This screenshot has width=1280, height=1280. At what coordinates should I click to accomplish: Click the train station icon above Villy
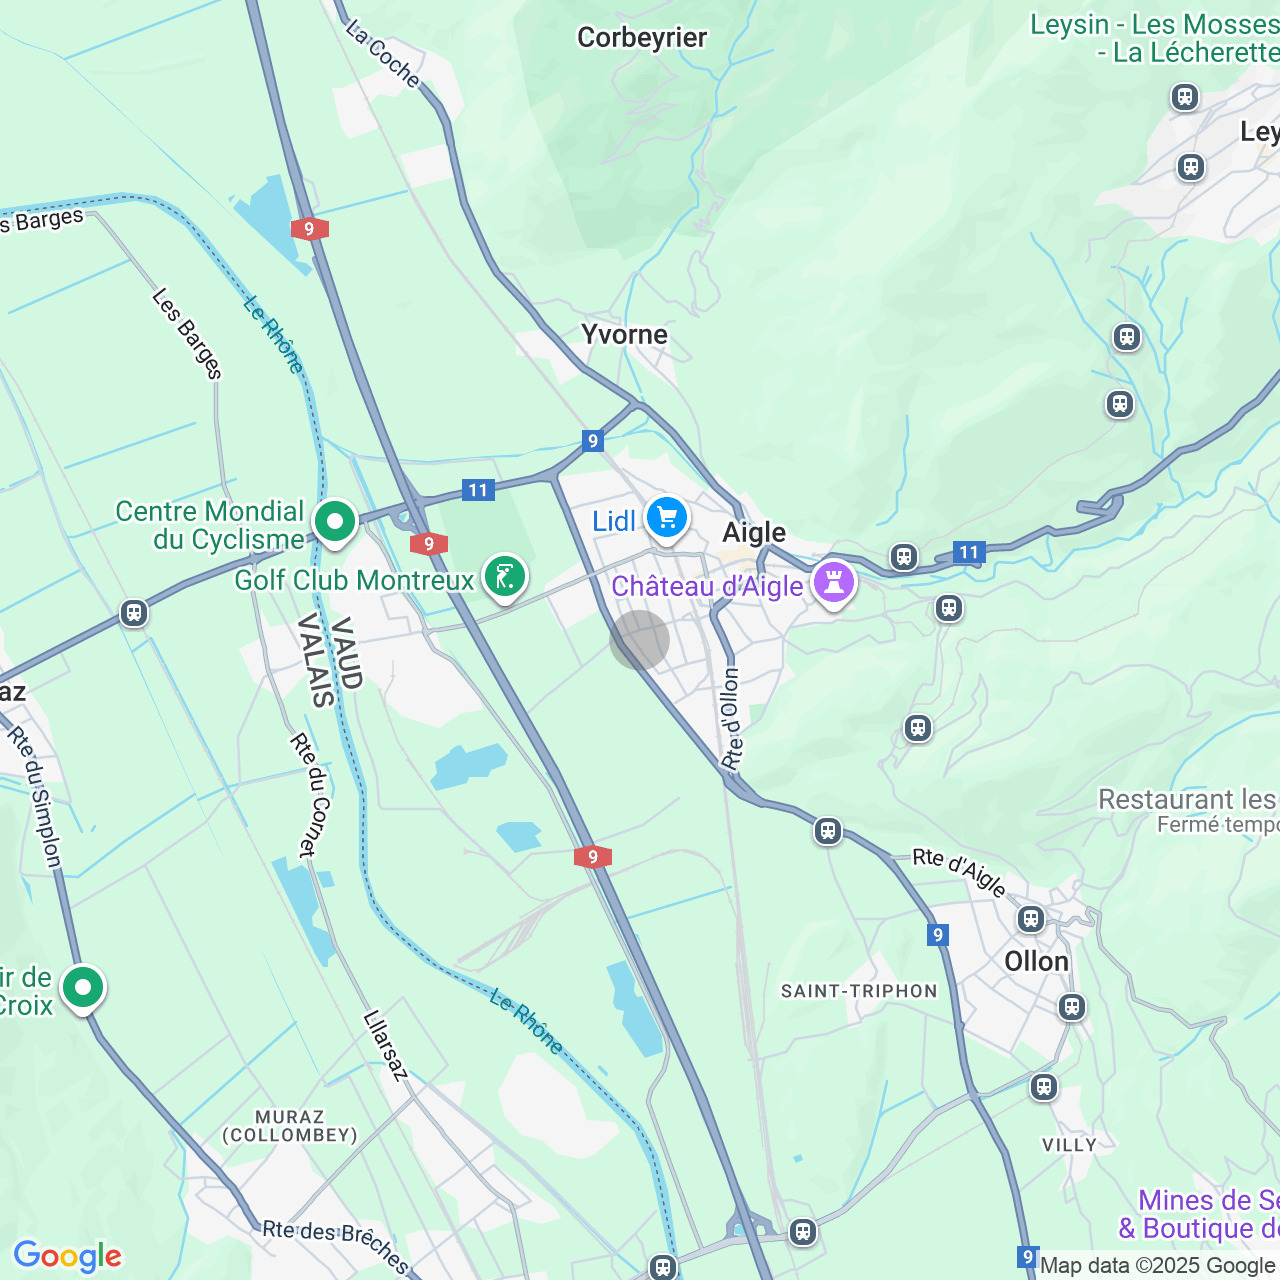tap(1044, 1087)
